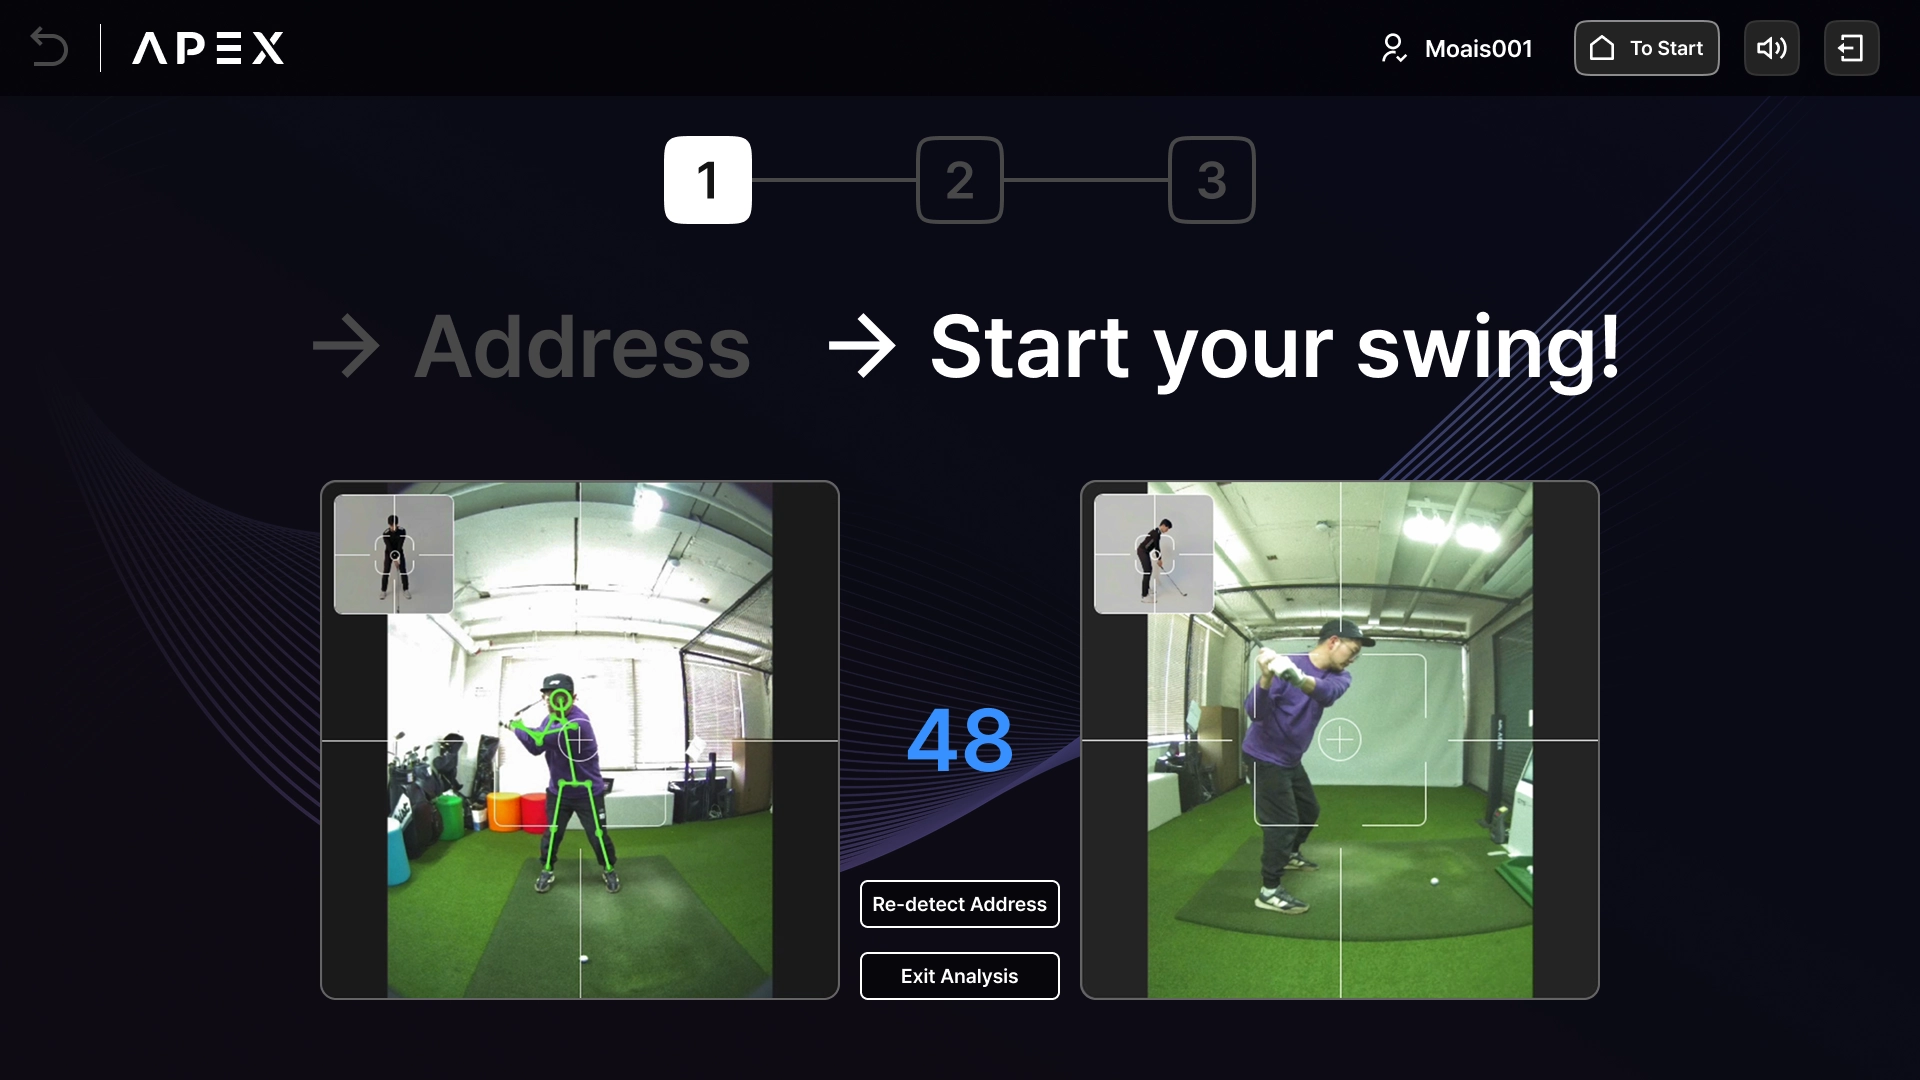Click the Address step label
The height and width of the screenshot is (1080, 1920).
(x=582, y=347)
